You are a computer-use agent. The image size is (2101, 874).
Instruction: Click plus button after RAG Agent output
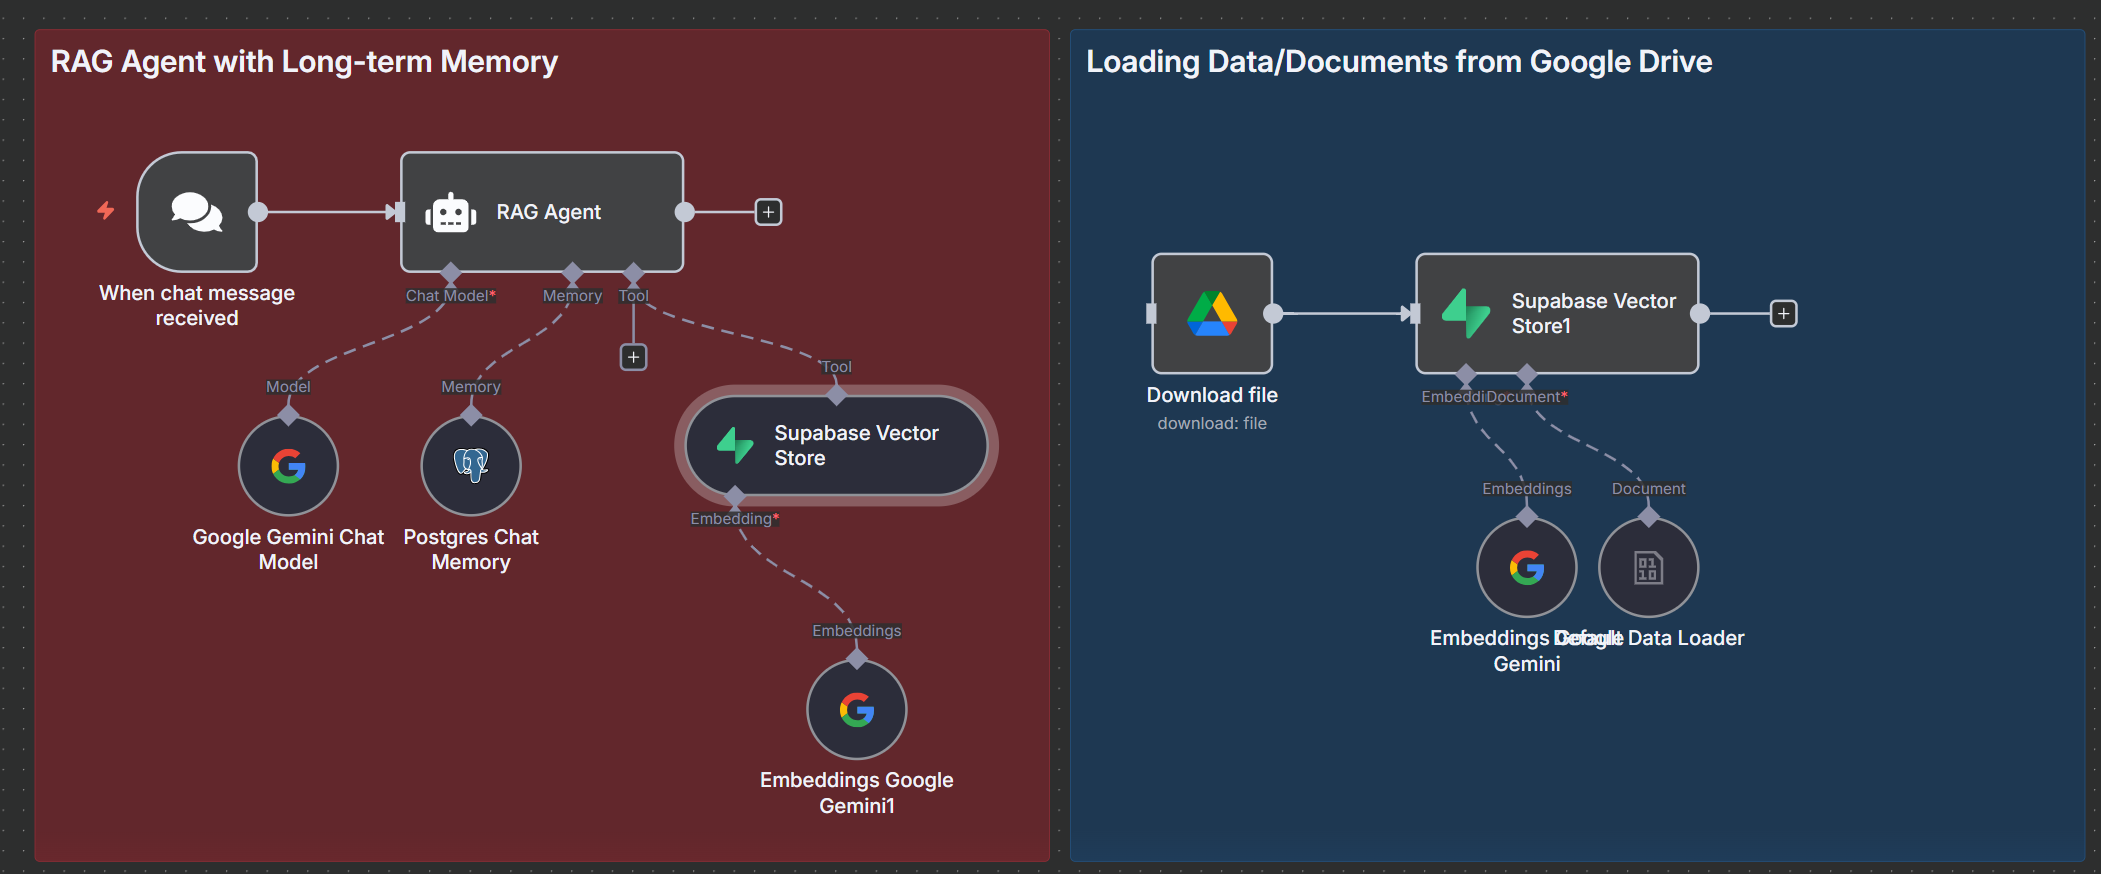click(x=768, y=212)
